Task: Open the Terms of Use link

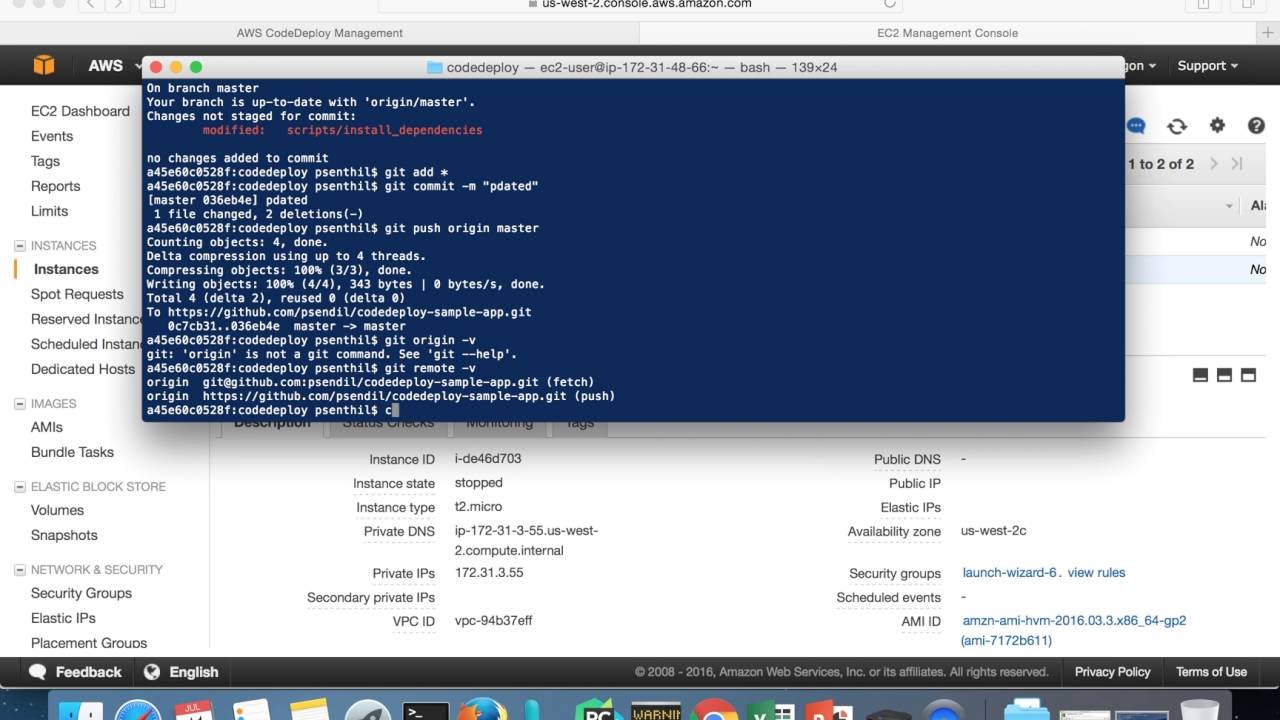Action: pos(1211,672)
